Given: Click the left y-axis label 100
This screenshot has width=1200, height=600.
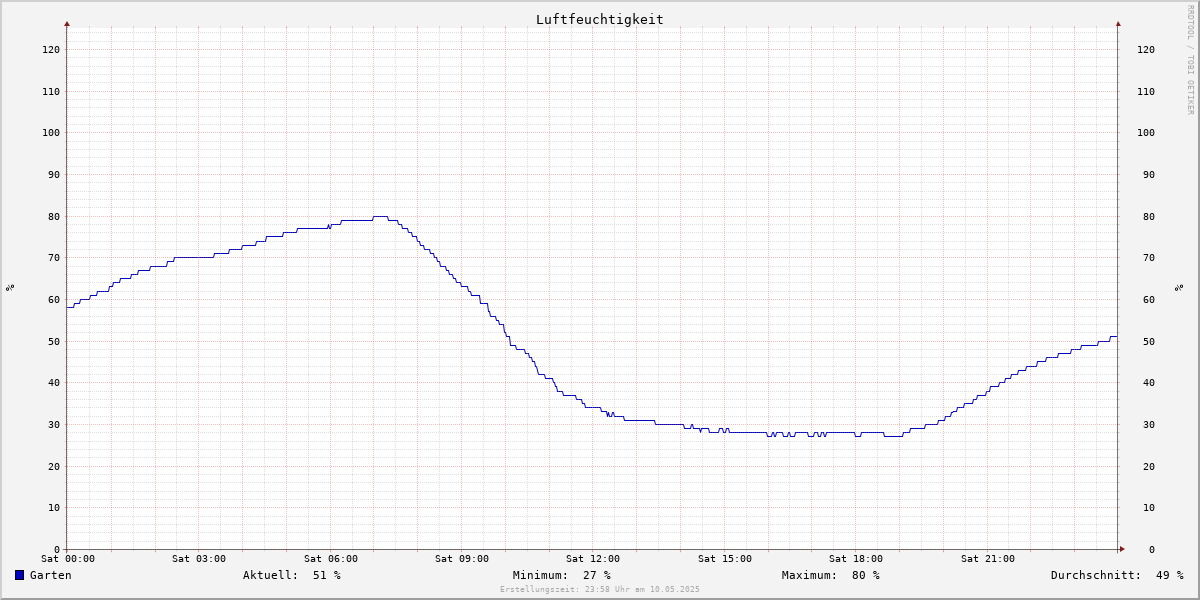Looking at the screenshot, I should (x=51, y=133).
